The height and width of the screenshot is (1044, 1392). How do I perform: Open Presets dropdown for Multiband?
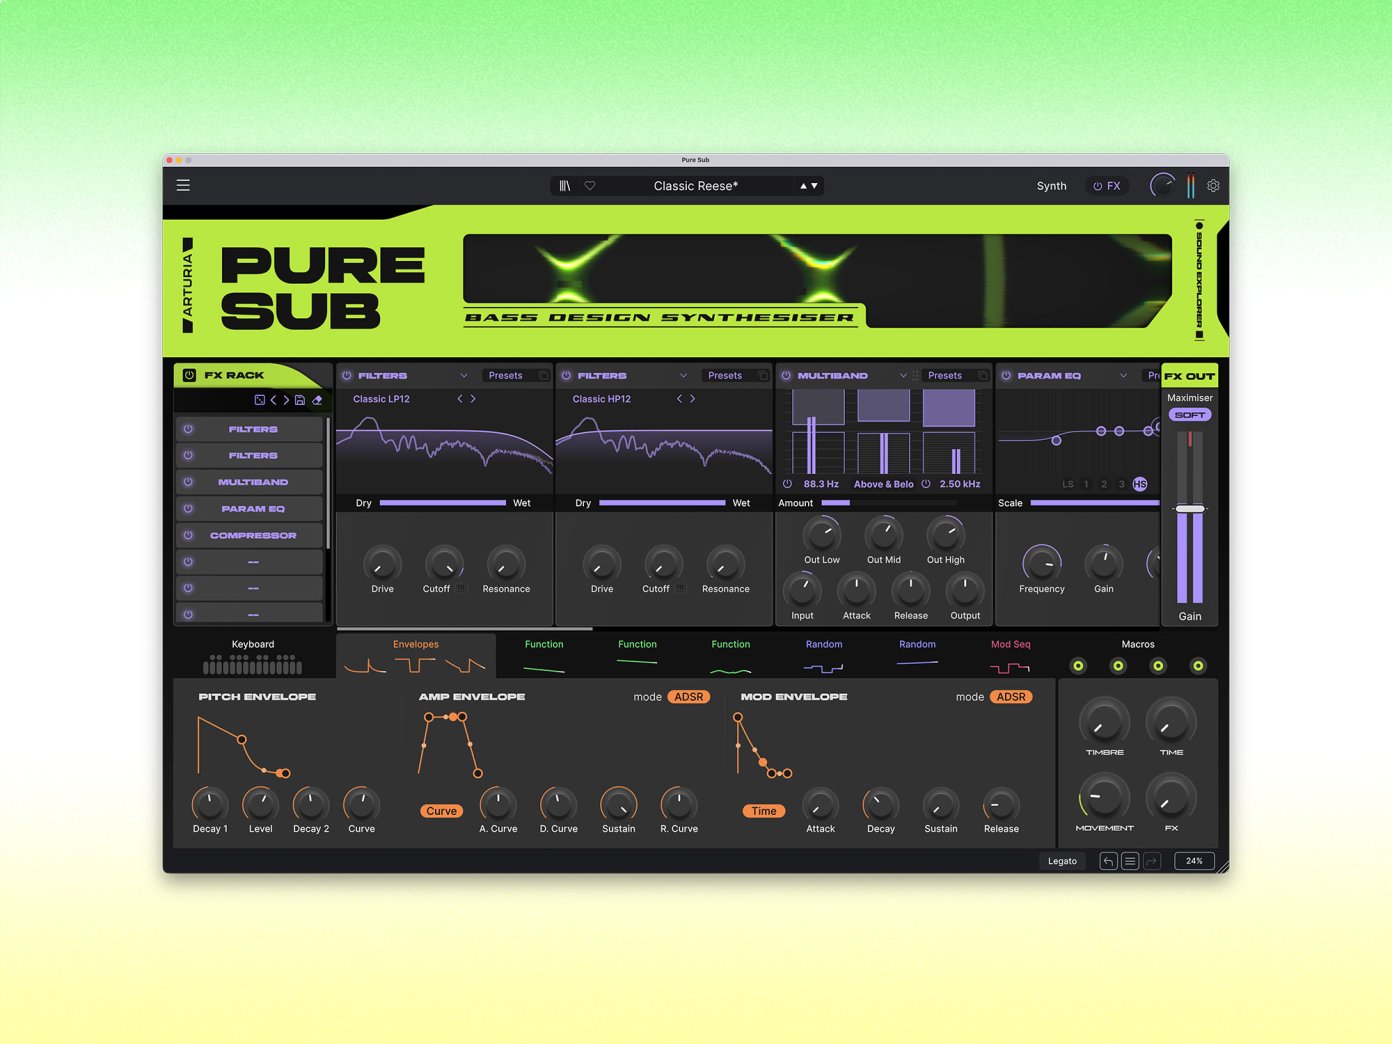point(944,376)
